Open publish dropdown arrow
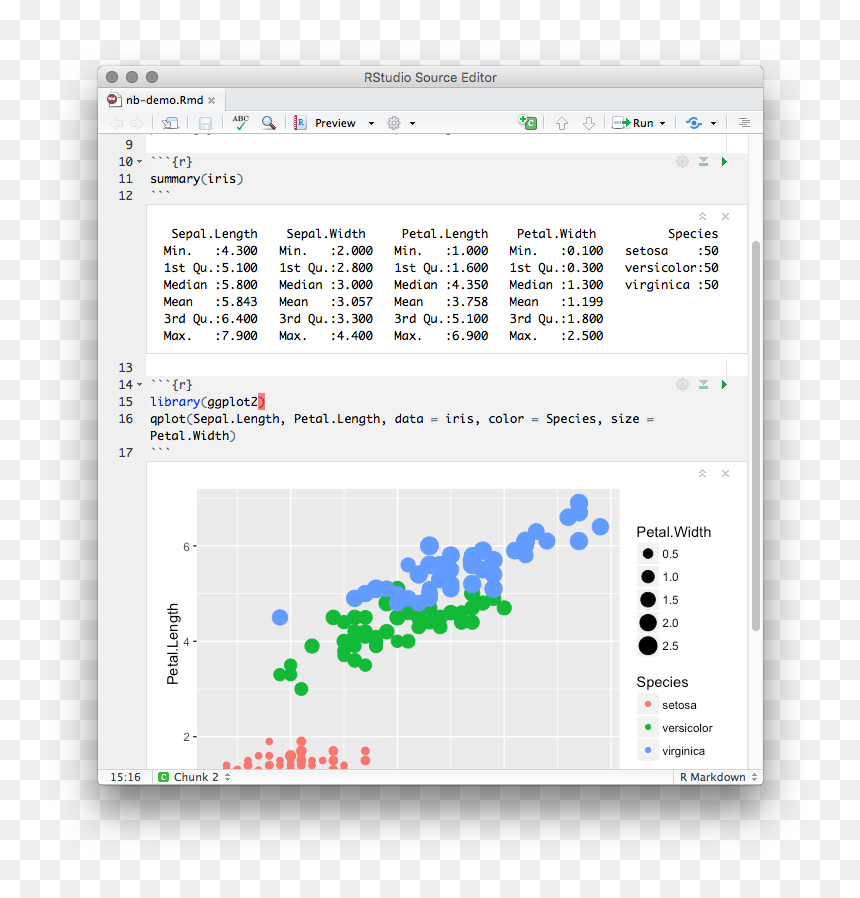The width and height of the screenshot is (860, 898). [713, 123]
